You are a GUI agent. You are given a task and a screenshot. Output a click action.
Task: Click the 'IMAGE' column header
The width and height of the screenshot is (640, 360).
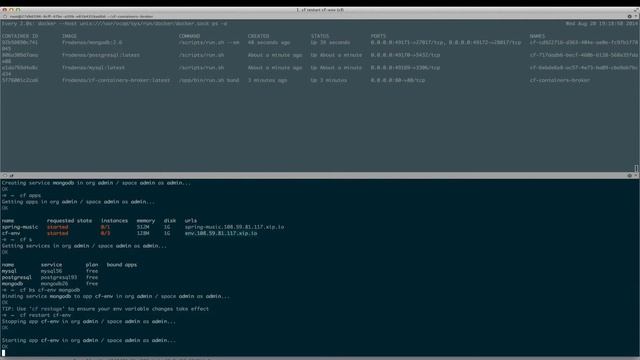pyautogui.click(x=69, y=36)
